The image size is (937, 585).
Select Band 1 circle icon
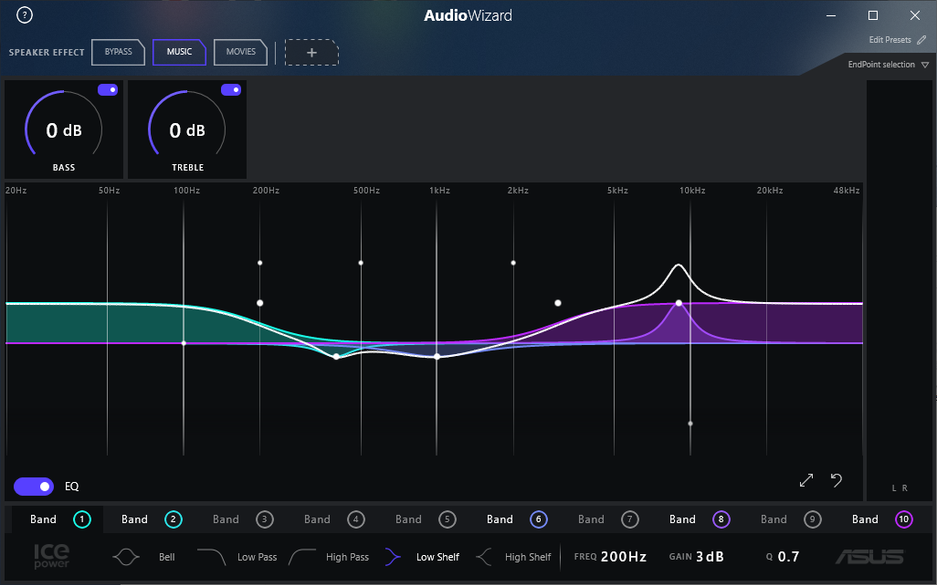click(x=82, y=519)
